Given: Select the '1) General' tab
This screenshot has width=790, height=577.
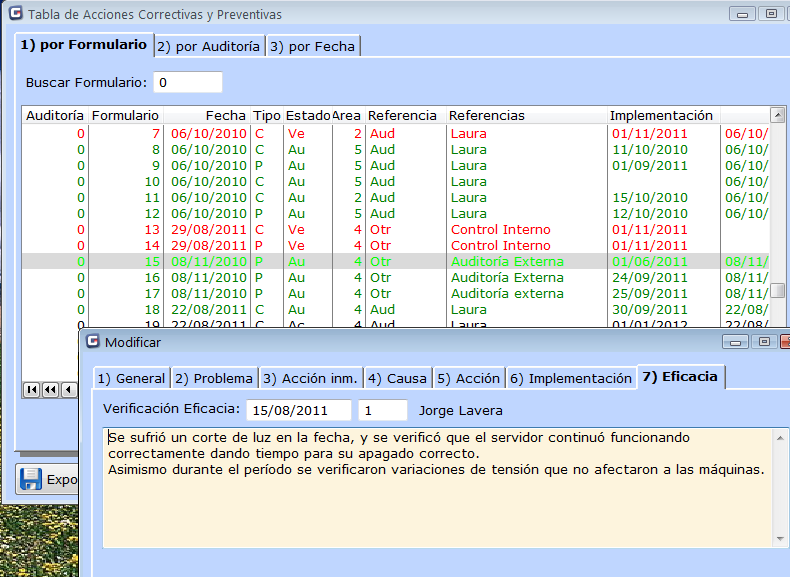Looking at the screenshot, I should coord(131,378).
